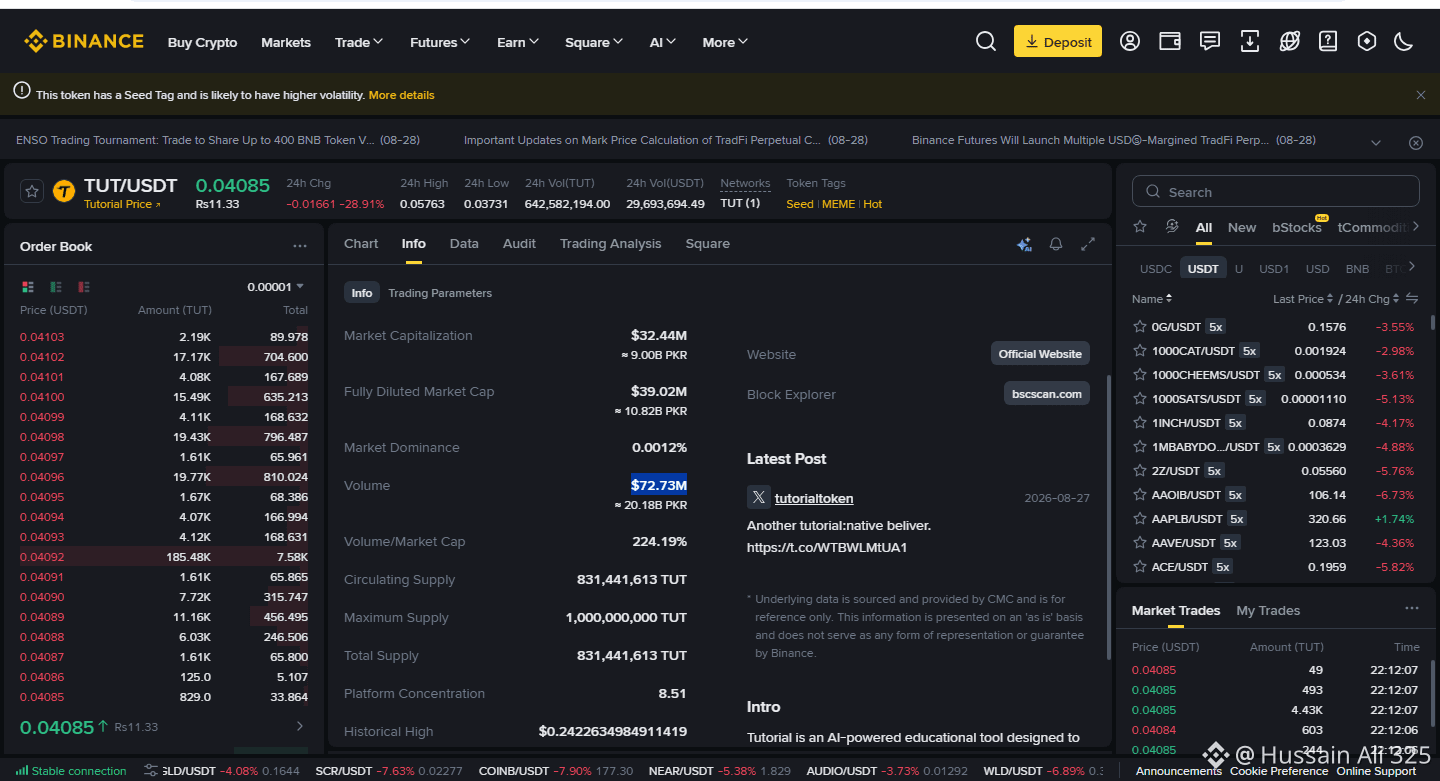Switch theme with the moon icon

(1404, 41)
